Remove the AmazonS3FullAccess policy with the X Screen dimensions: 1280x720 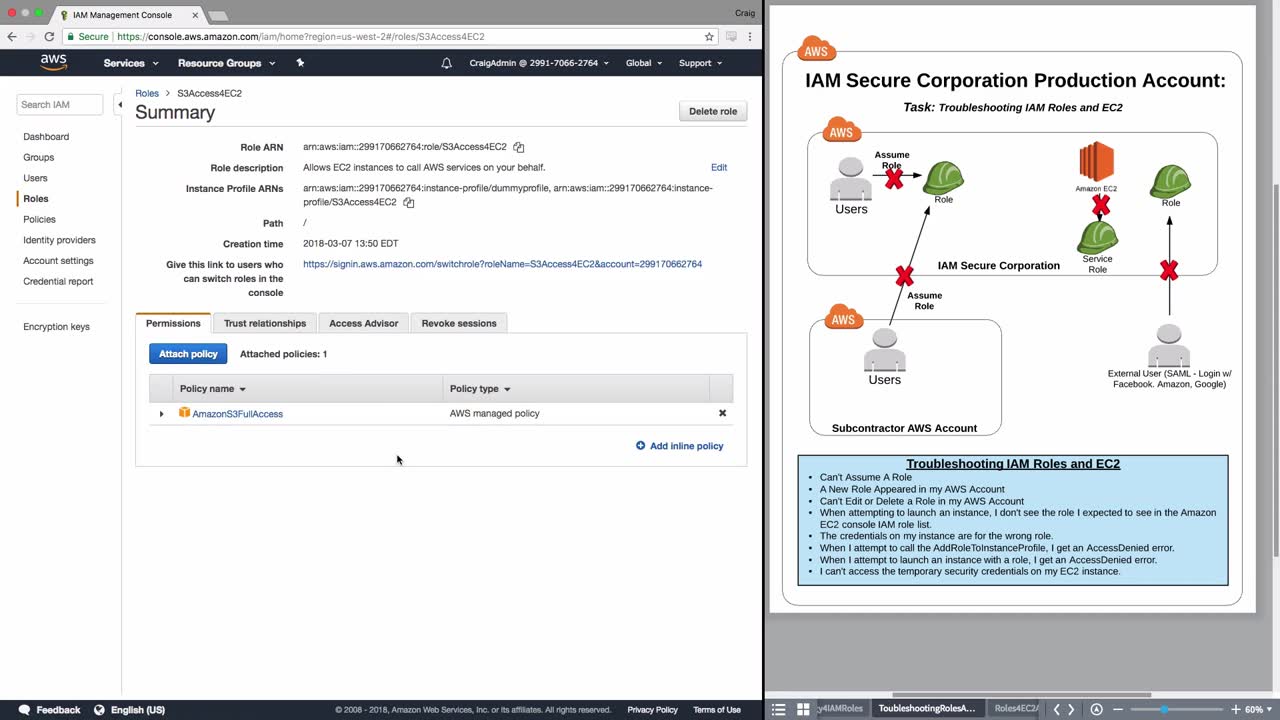click(x=722, y=413)
